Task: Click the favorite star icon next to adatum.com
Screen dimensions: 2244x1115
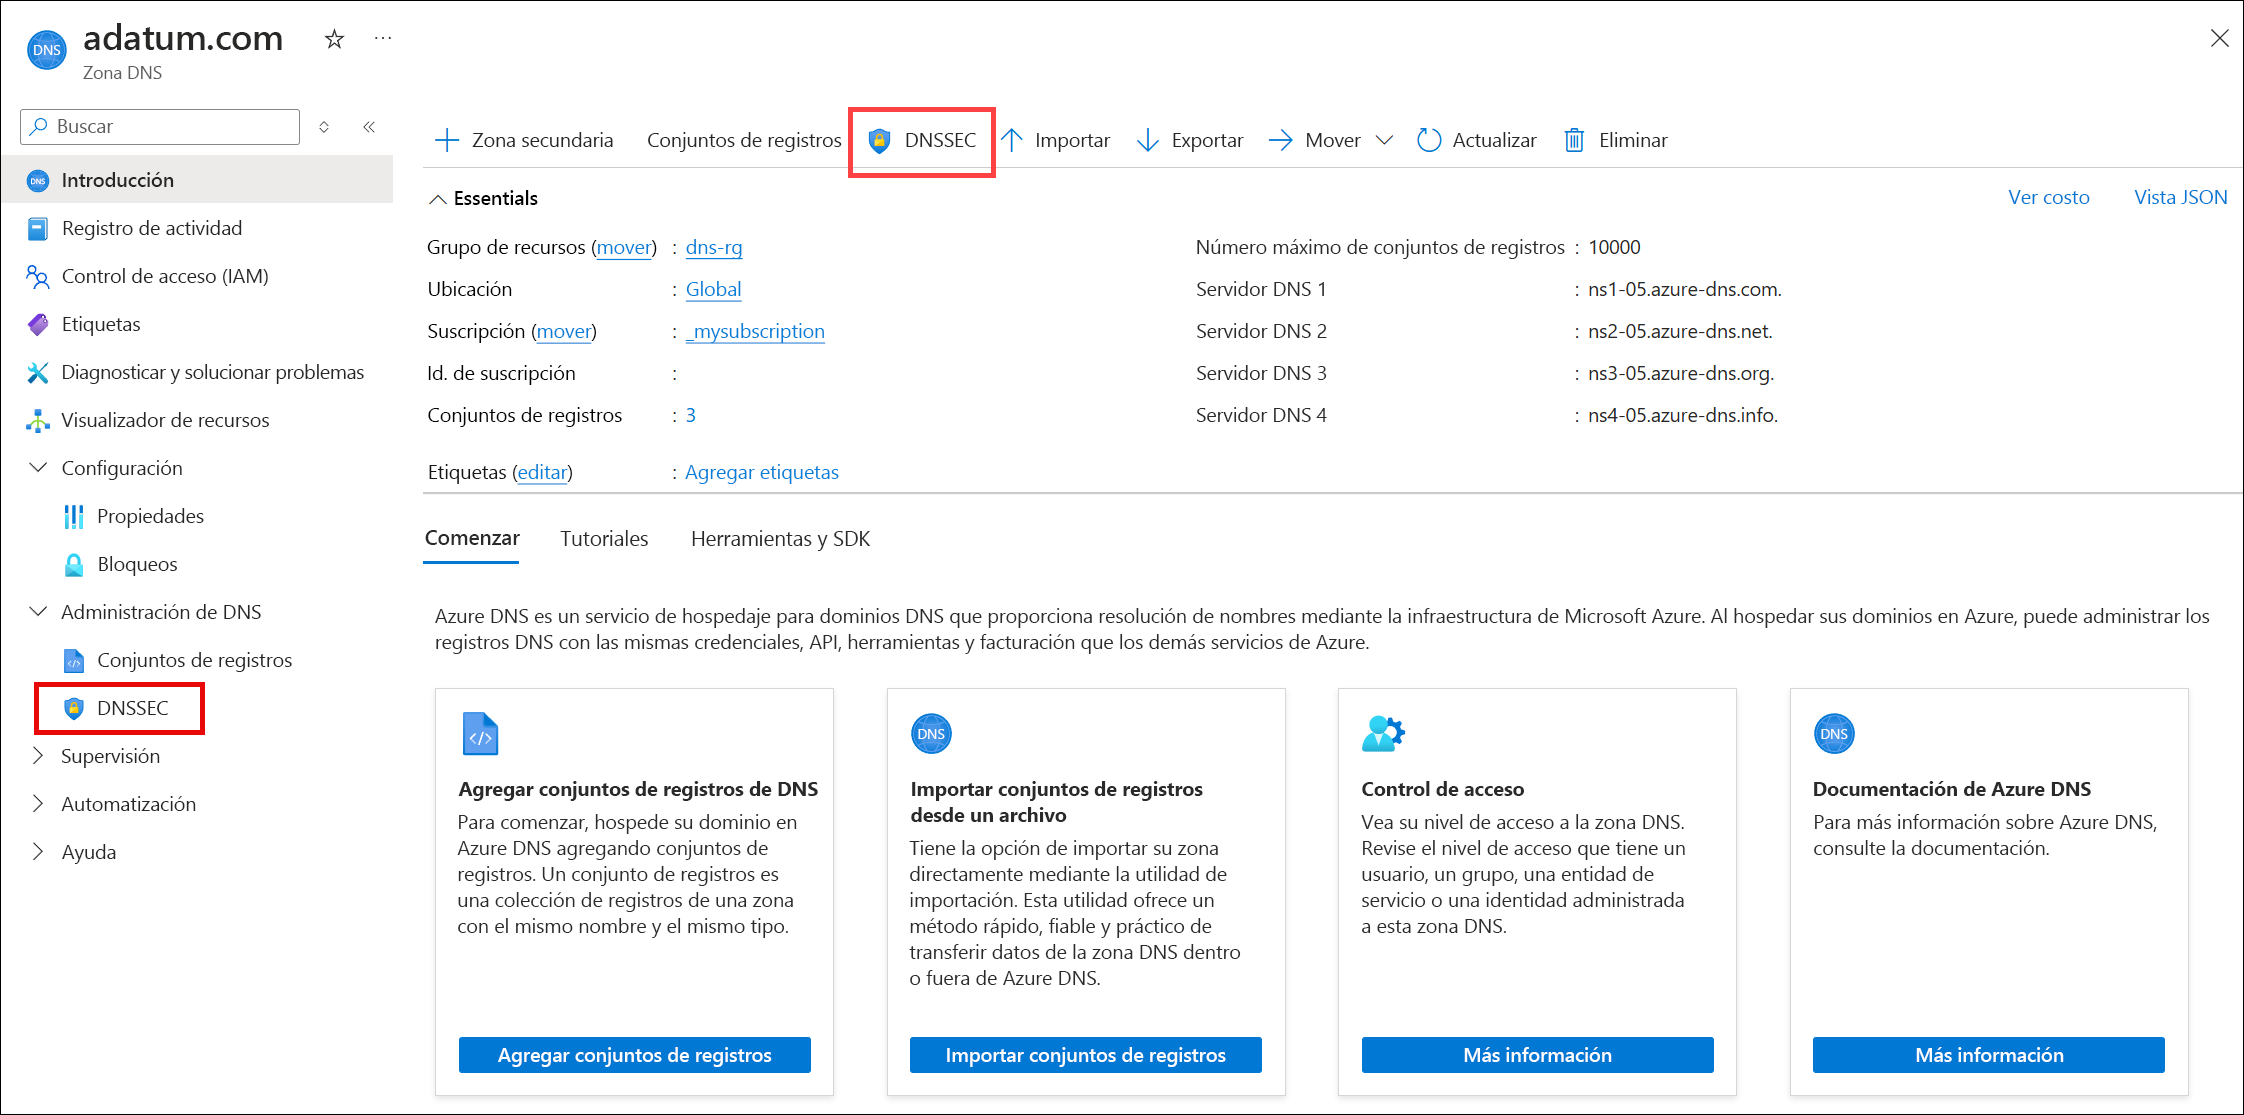Action: click(x=334, y=40)
